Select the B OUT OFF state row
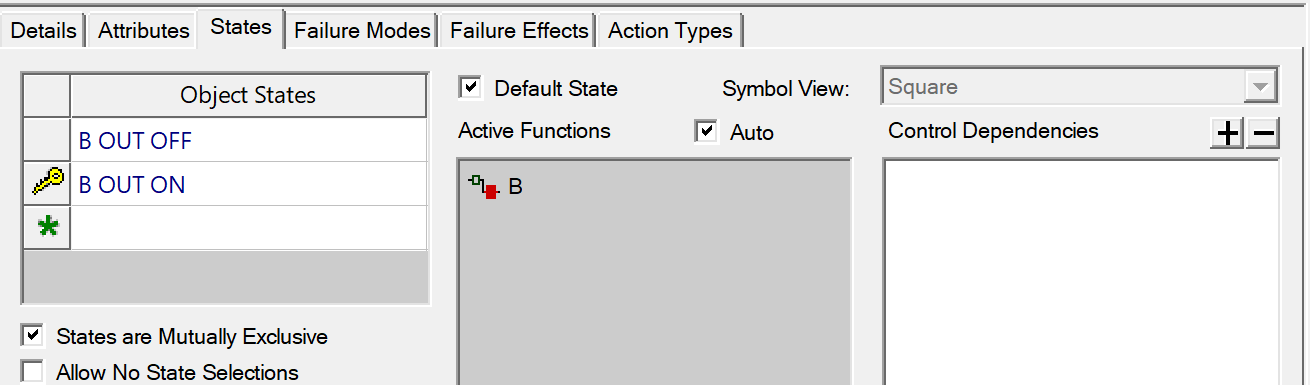 (x=248, y=140)
